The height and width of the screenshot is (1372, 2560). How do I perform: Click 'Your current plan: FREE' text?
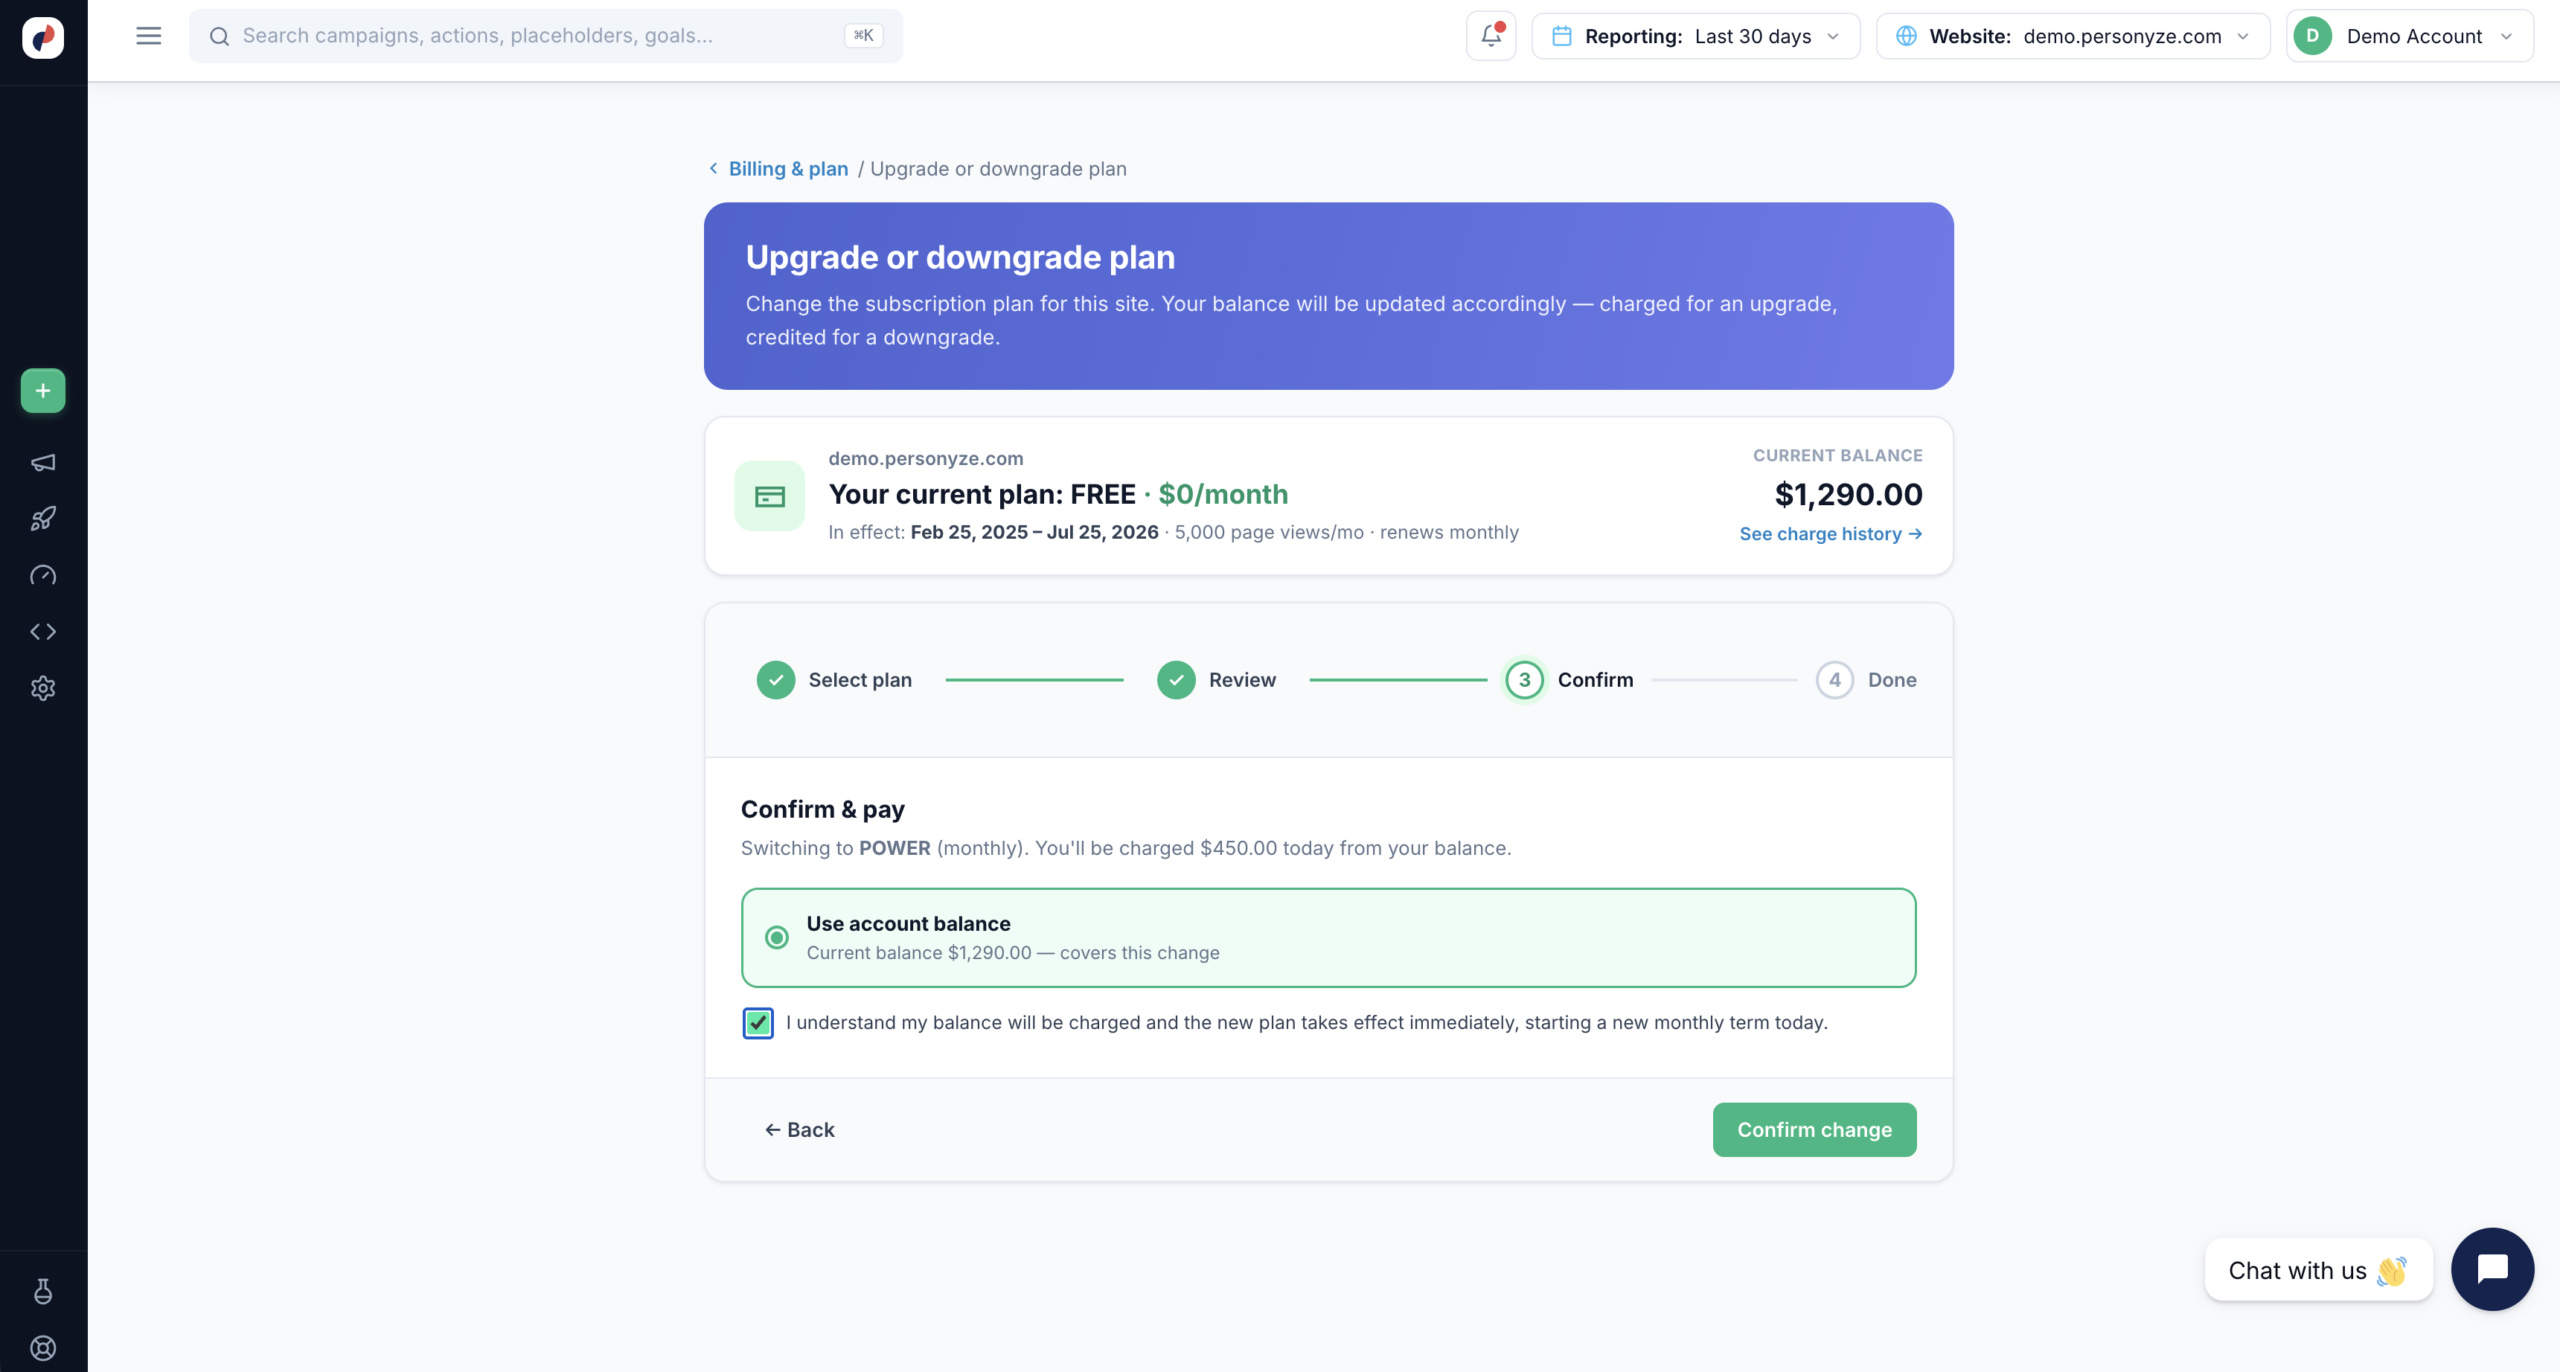click(x=982, y=494)
